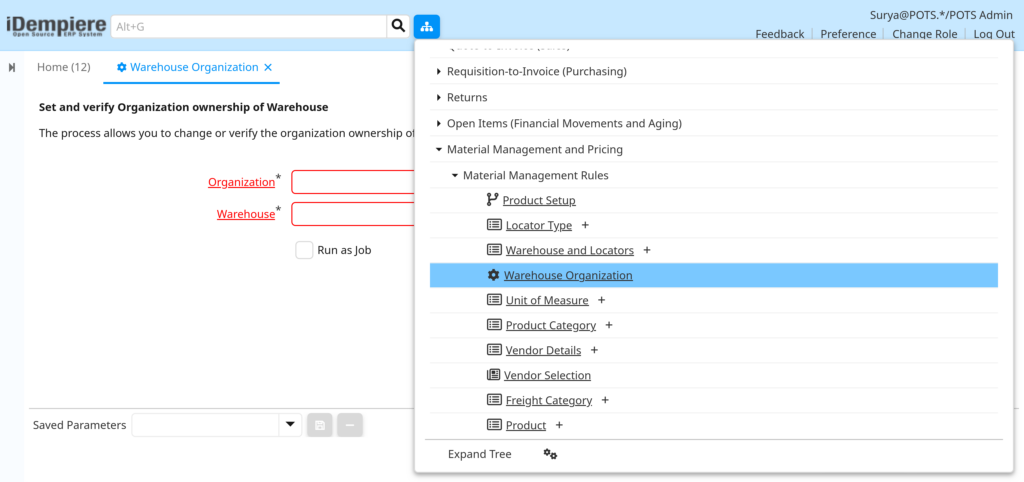Viewport: 1024px width, 482px height.
Task: Click the Alt+G global search field
Action: (x=249, y=27)
